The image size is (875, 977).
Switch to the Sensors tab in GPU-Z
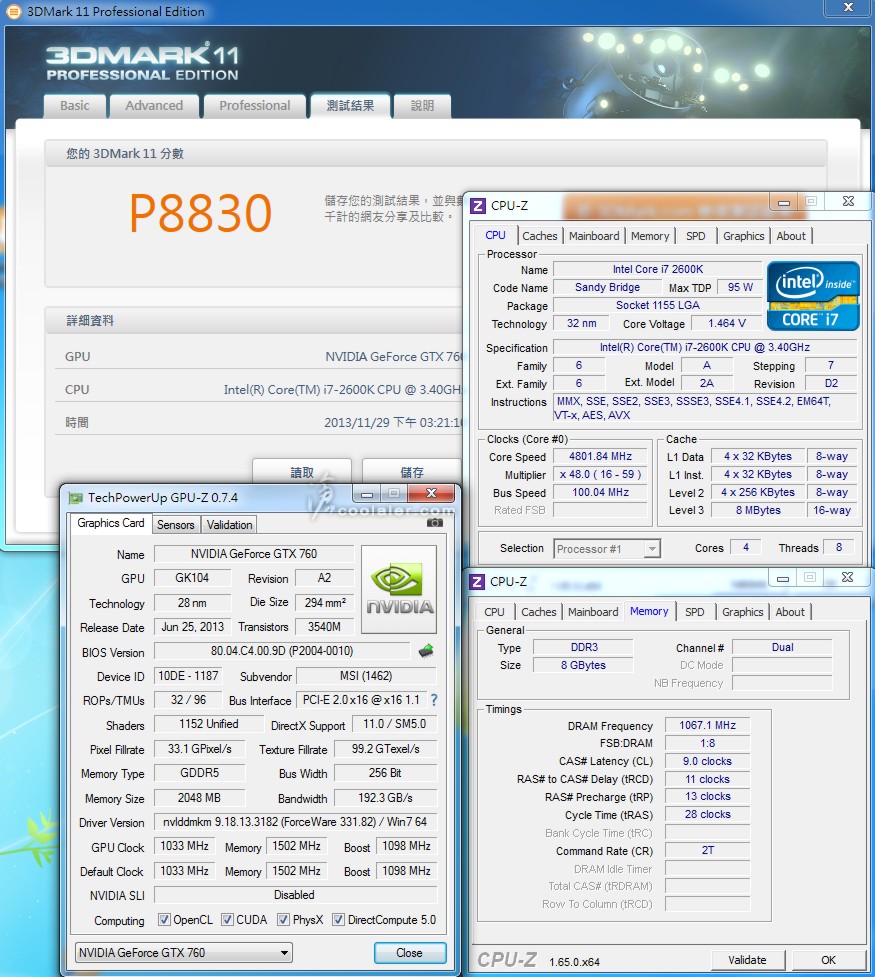click(176, 525)
